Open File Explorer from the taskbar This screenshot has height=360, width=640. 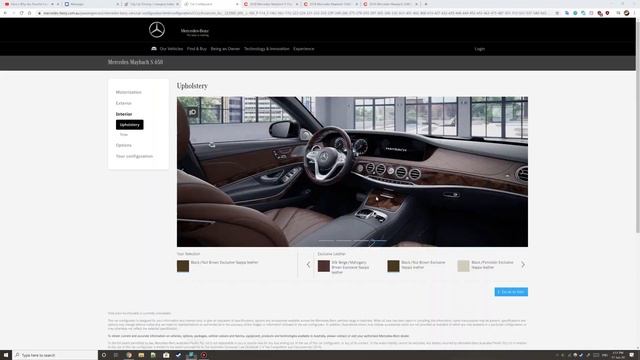pyautogui.click(x=141, y=355)
